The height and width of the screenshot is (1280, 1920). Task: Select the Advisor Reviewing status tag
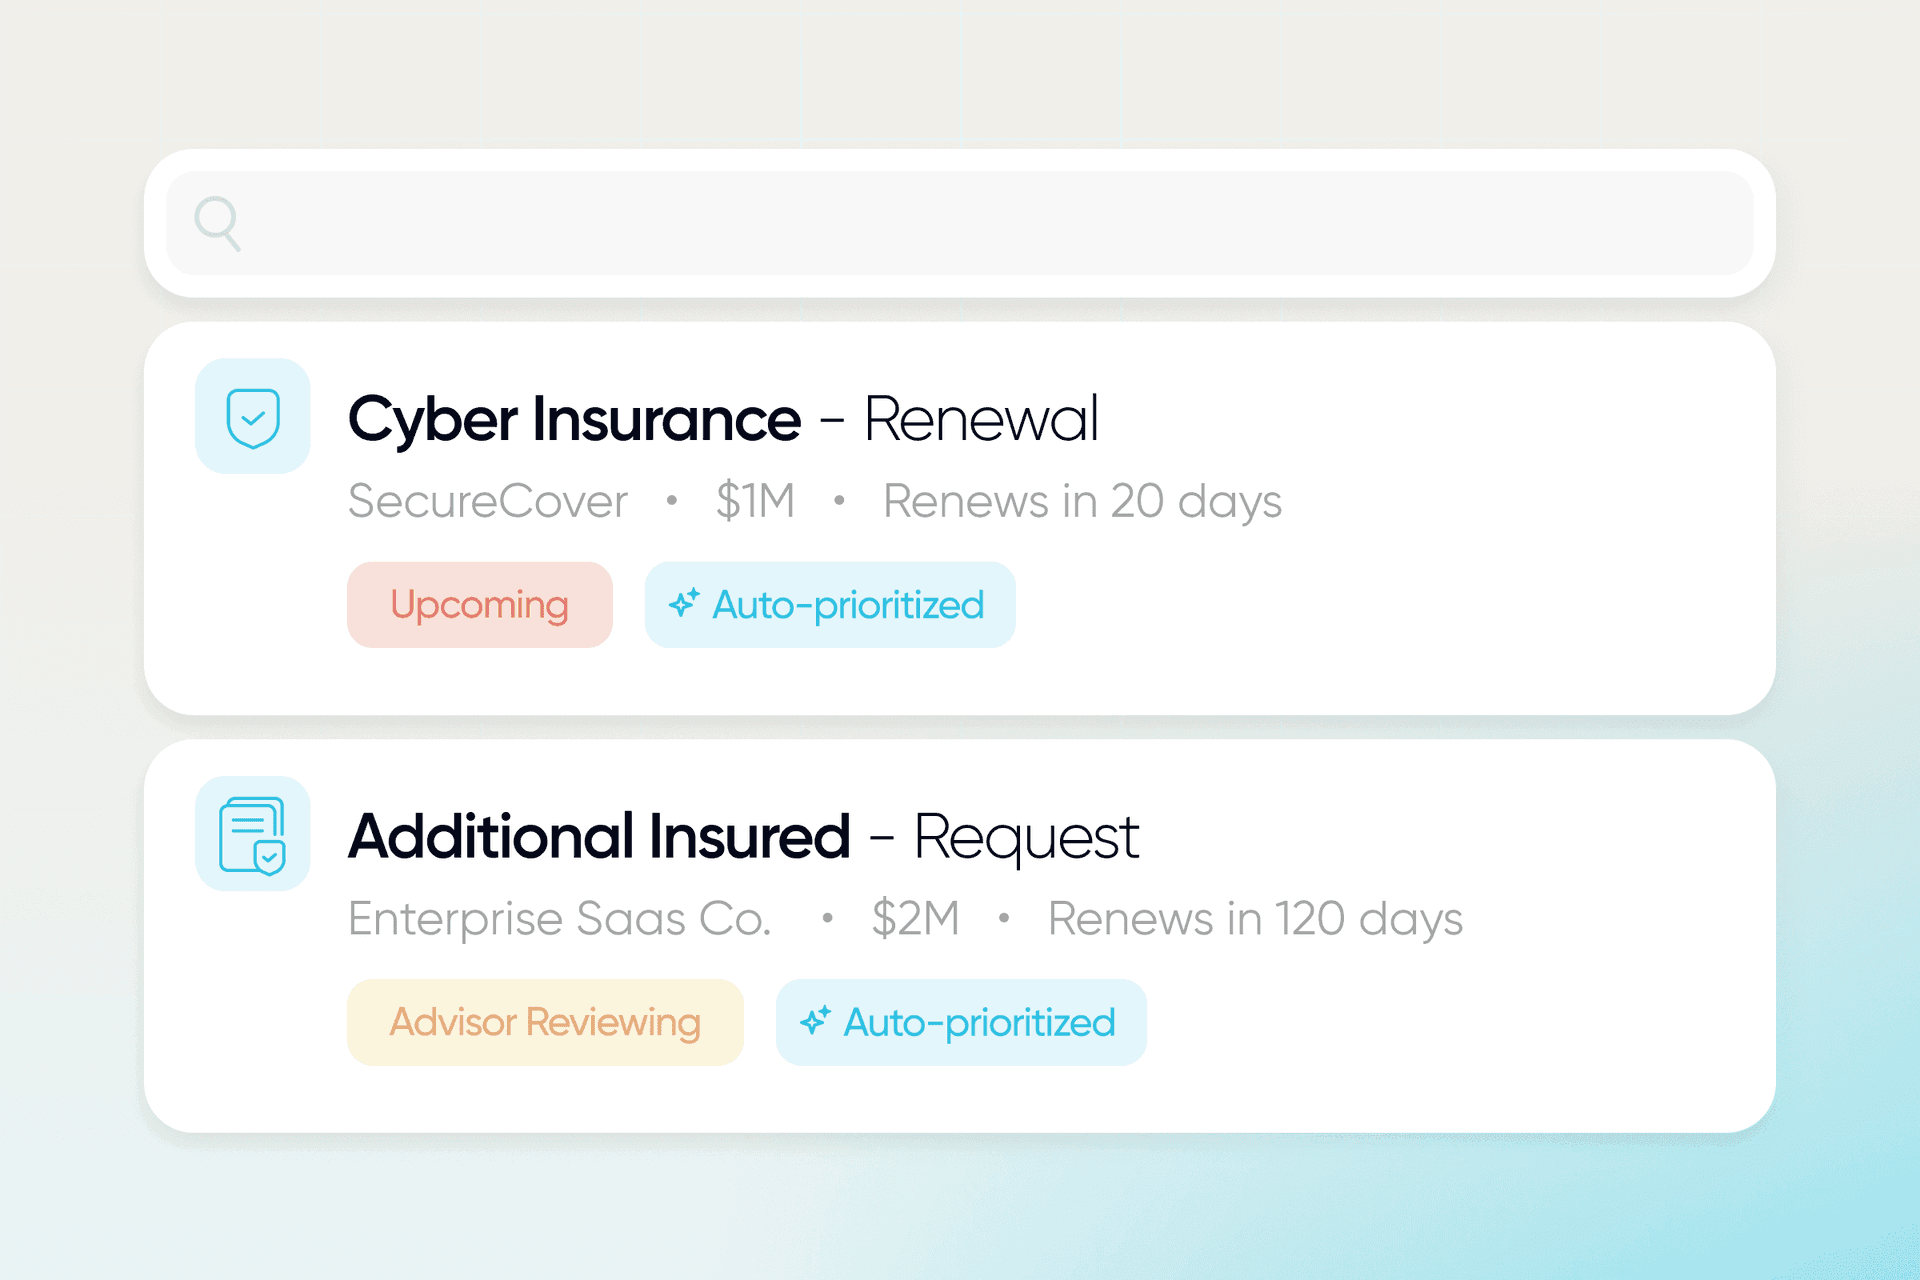coord(545,1022)
